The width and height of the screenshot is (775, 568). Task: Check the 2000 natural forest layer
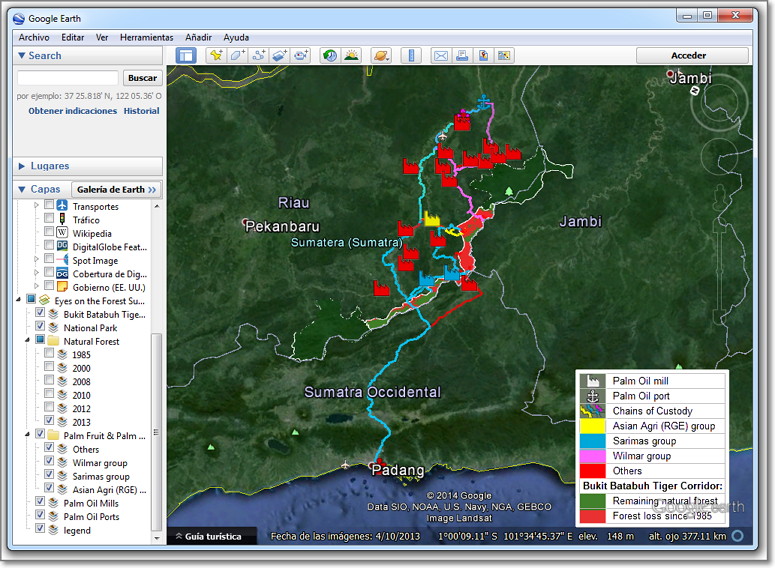coord(49,366)
